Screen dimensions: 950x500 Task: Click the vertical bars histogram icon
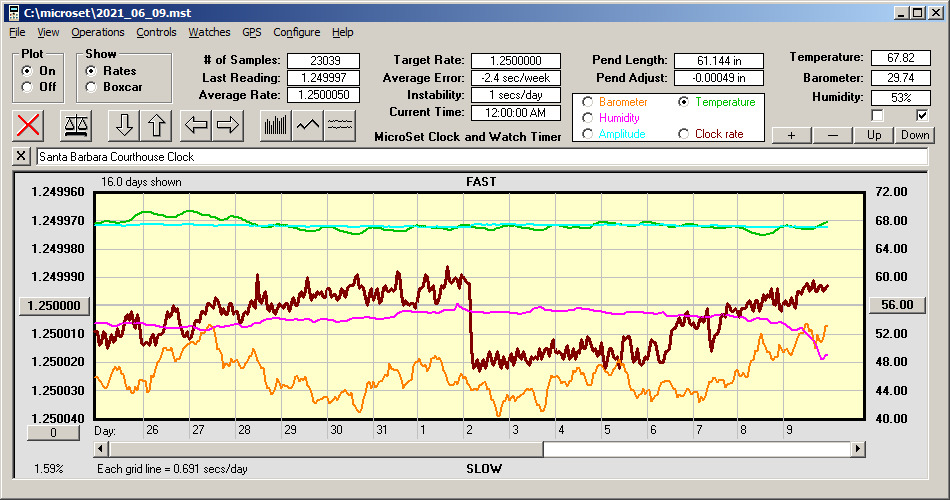click(276, 125)
